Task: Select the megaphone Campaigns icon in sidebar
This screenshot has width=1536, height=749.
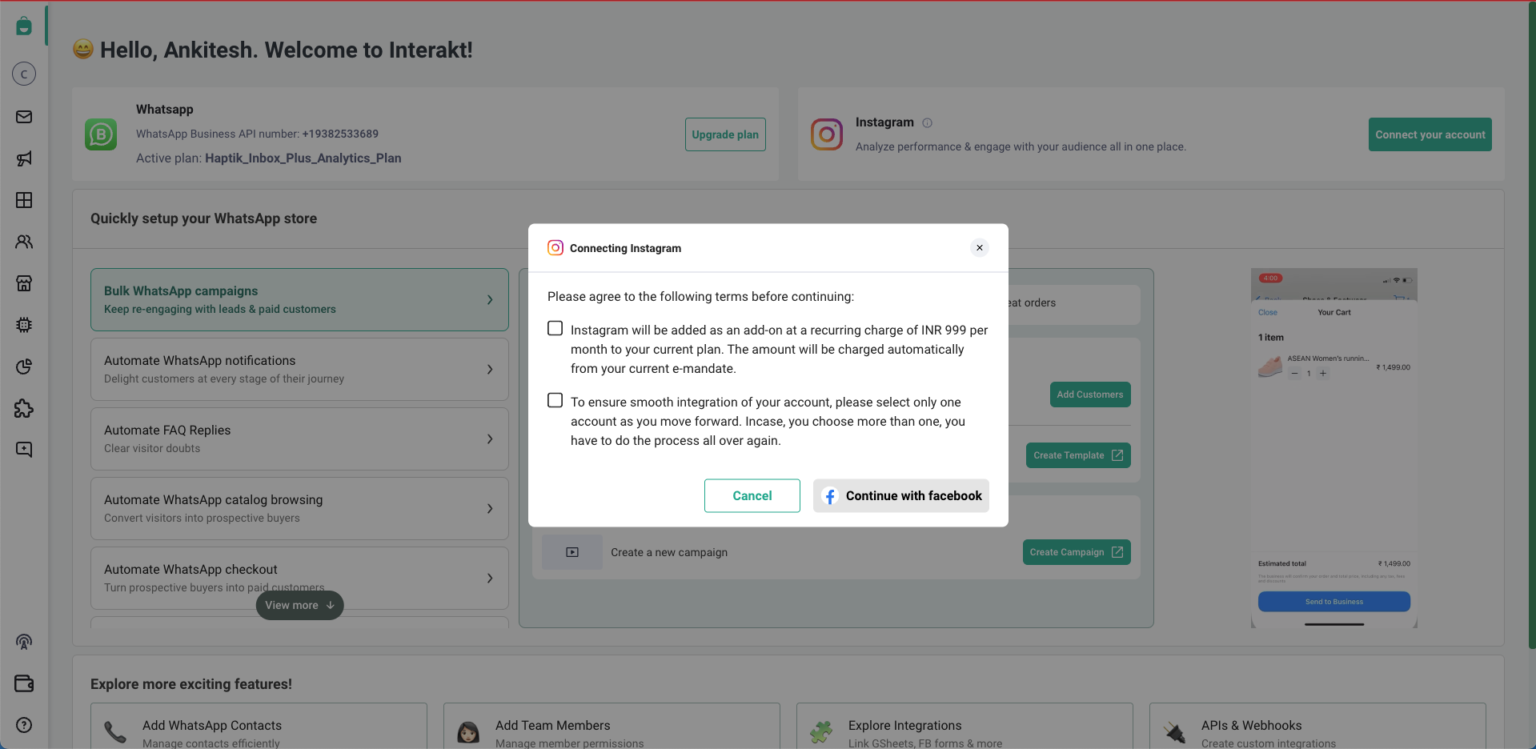Action: pyautogui.click(x=23, y=158)
